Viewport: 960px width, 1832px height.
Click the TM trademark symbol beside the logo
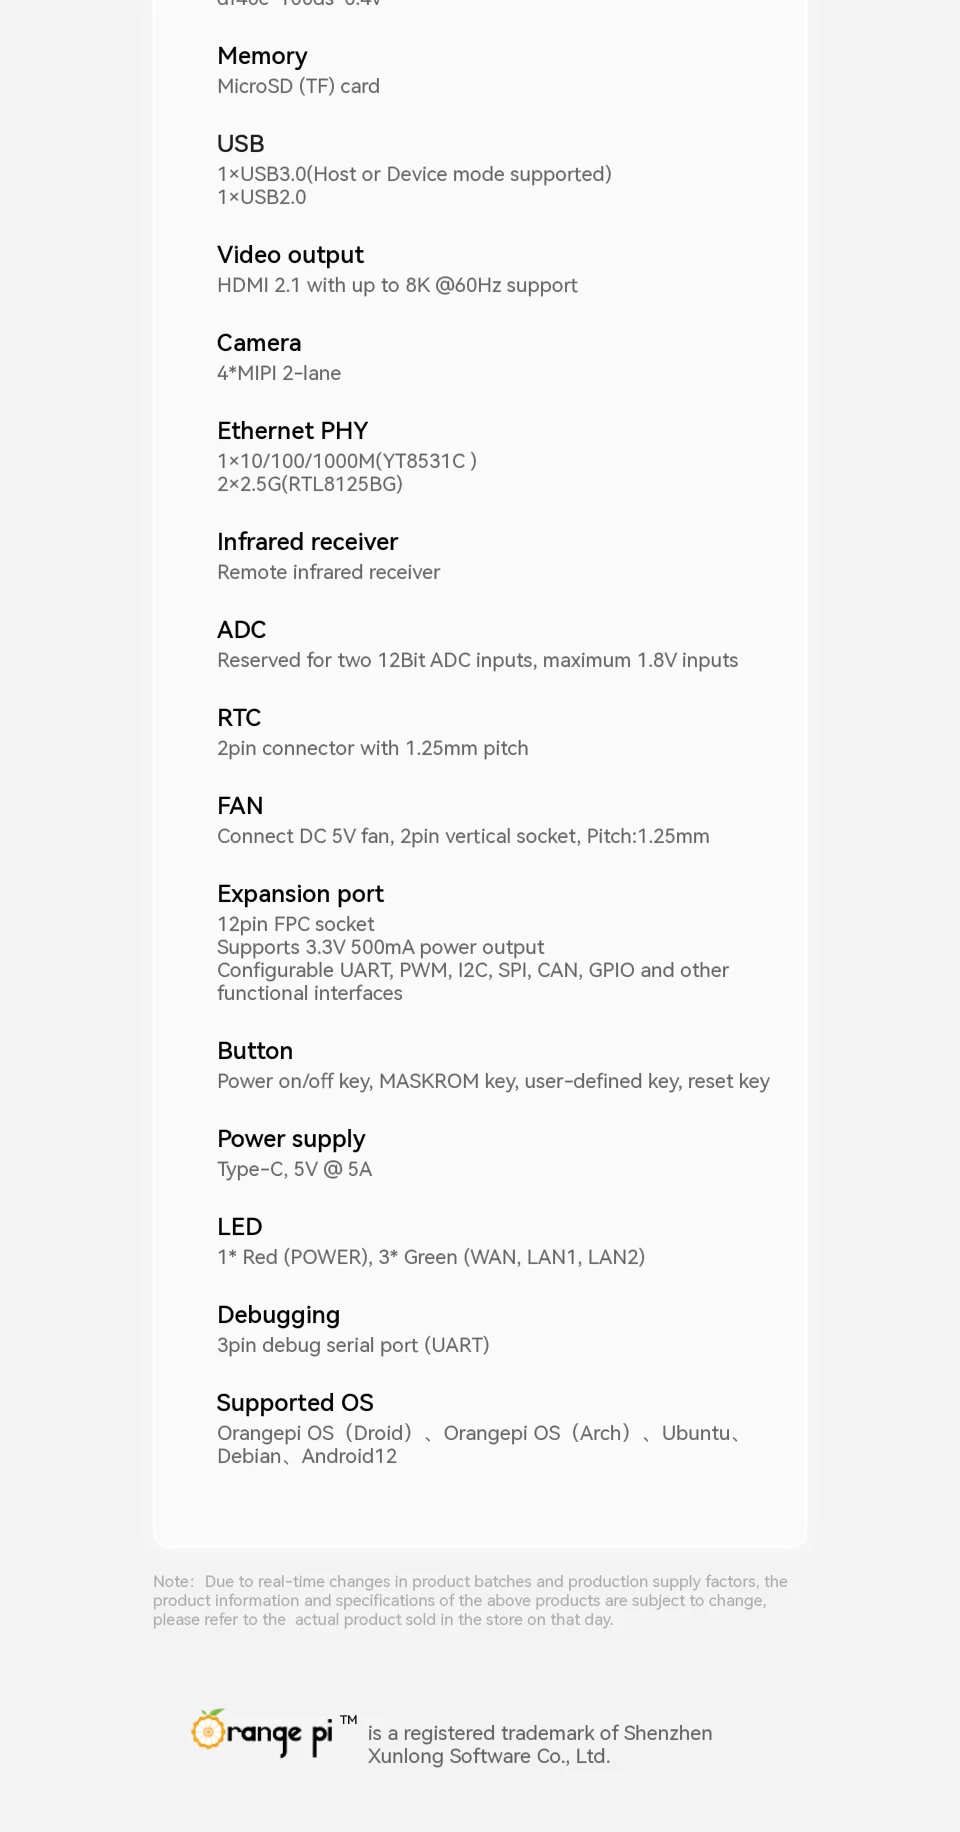[x=348, y=1720]
